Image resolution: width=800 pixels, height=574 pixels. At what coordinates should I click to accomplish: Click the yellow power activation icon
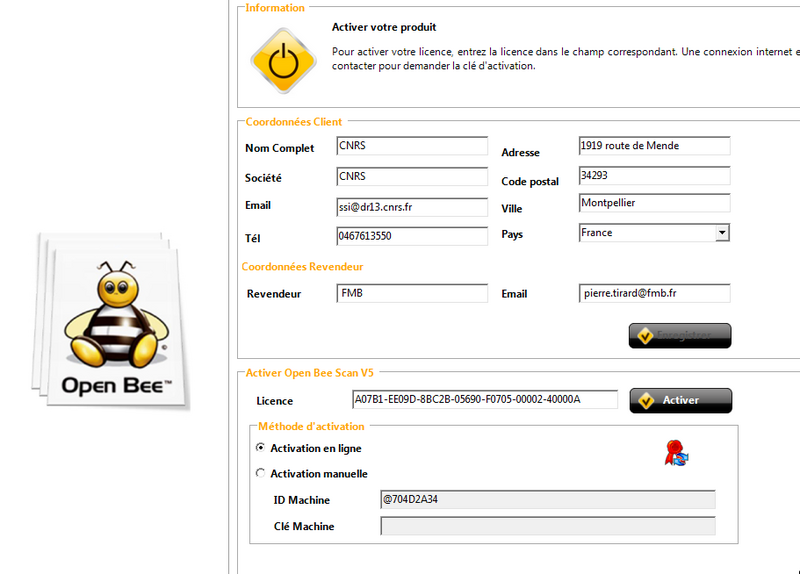(x=283, y=61)
